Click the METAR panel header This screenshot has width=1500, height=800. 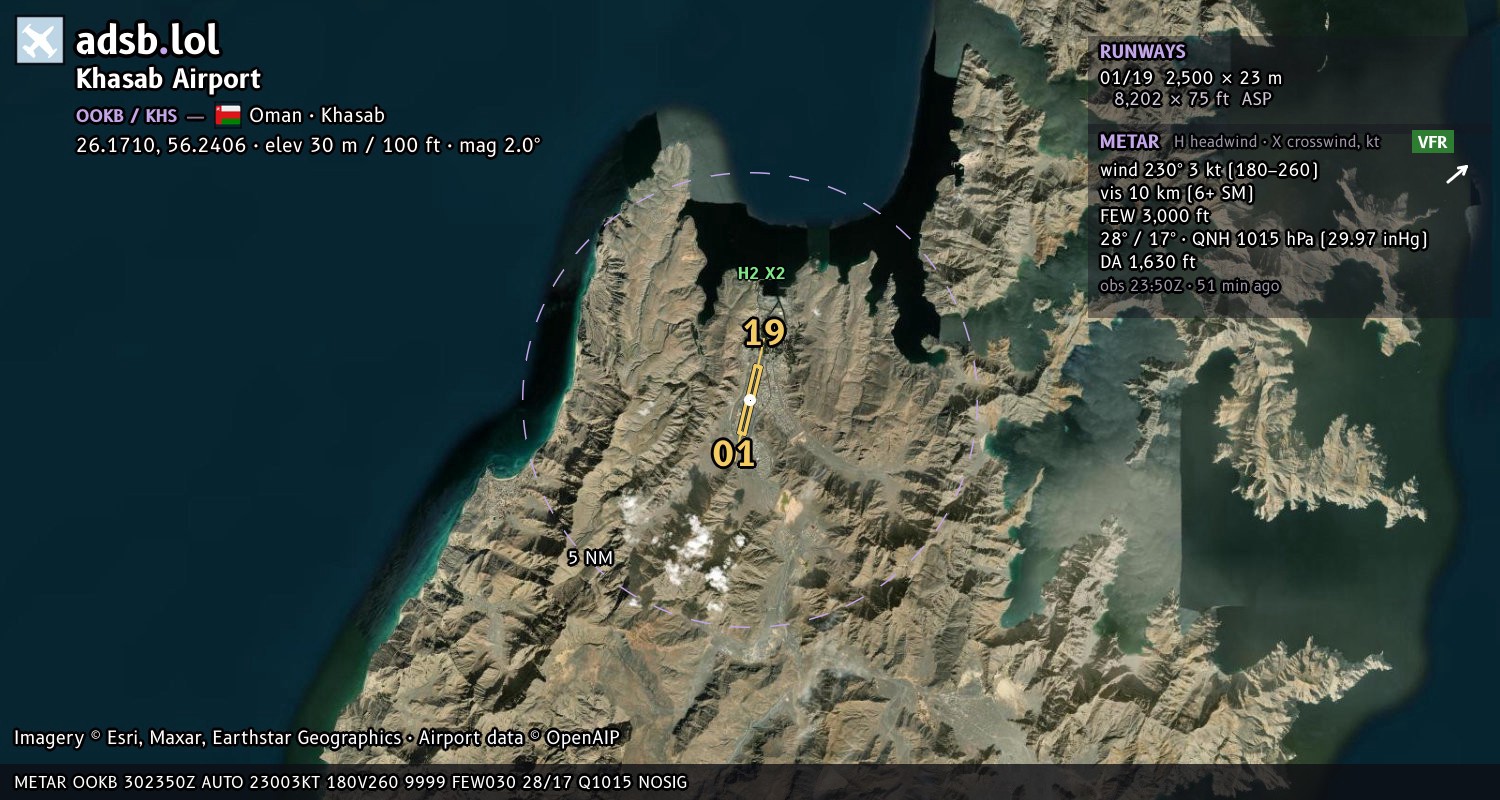point(1129,142)
